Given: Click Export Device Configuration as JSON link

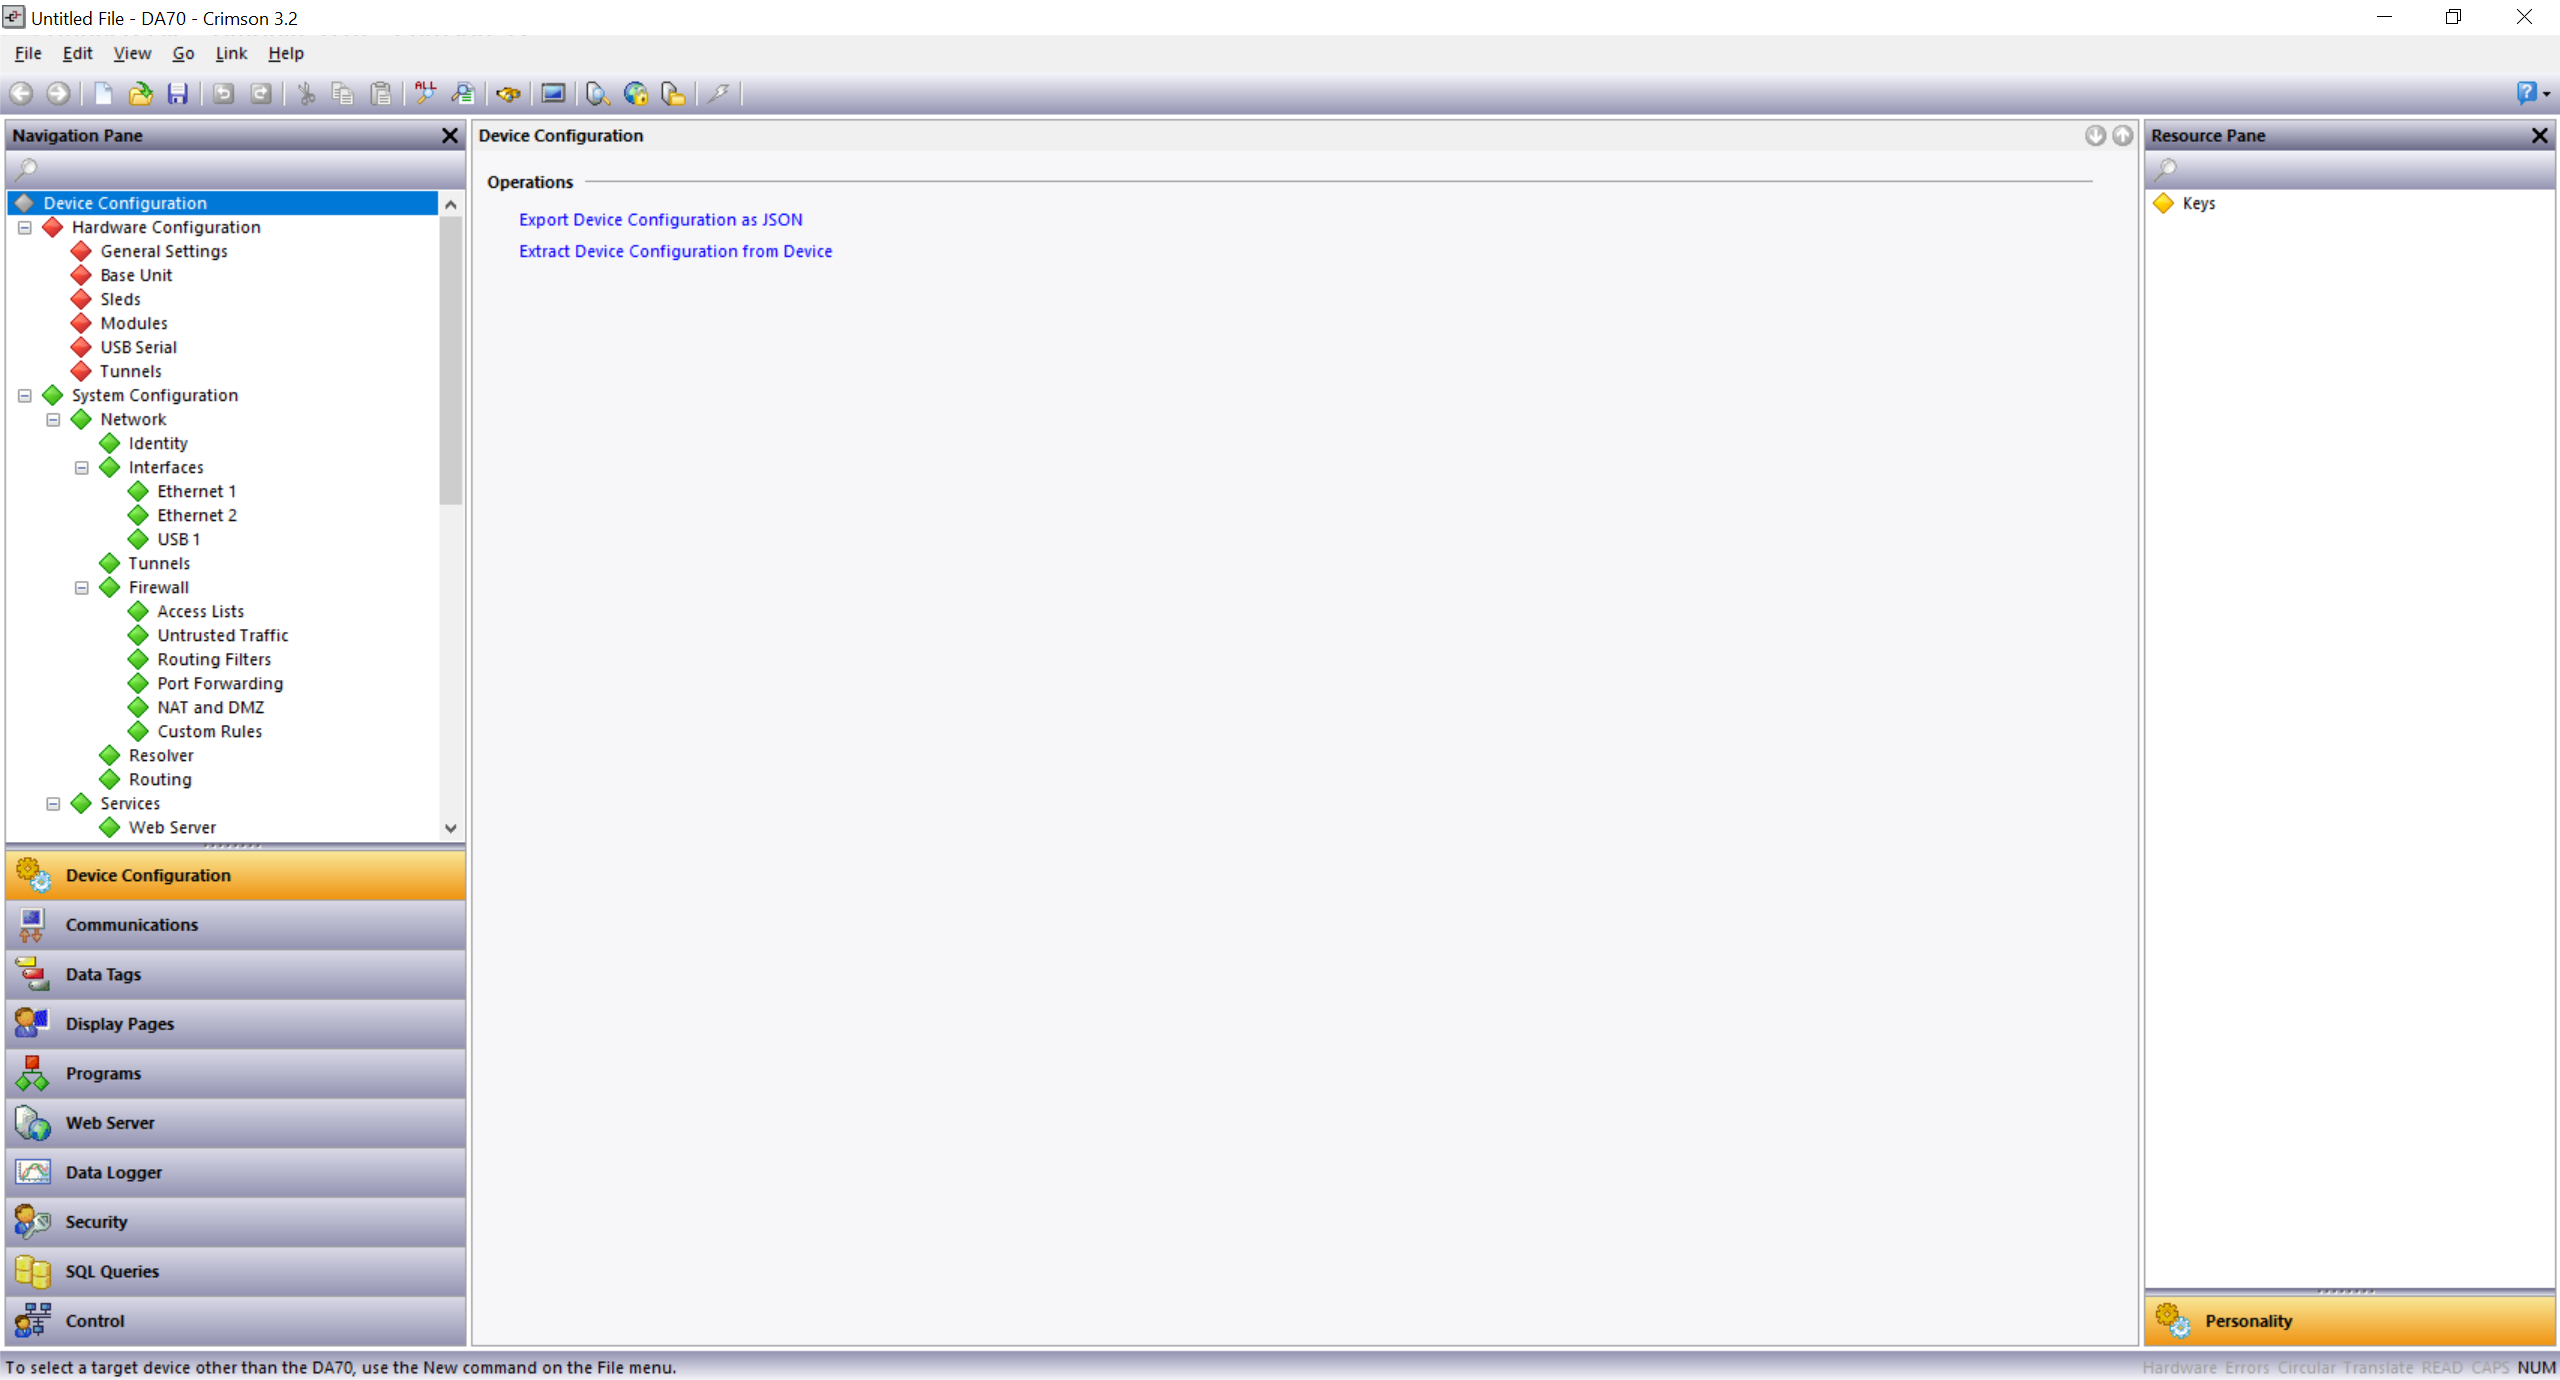Looking at the screenshot, I should point(660,220).
